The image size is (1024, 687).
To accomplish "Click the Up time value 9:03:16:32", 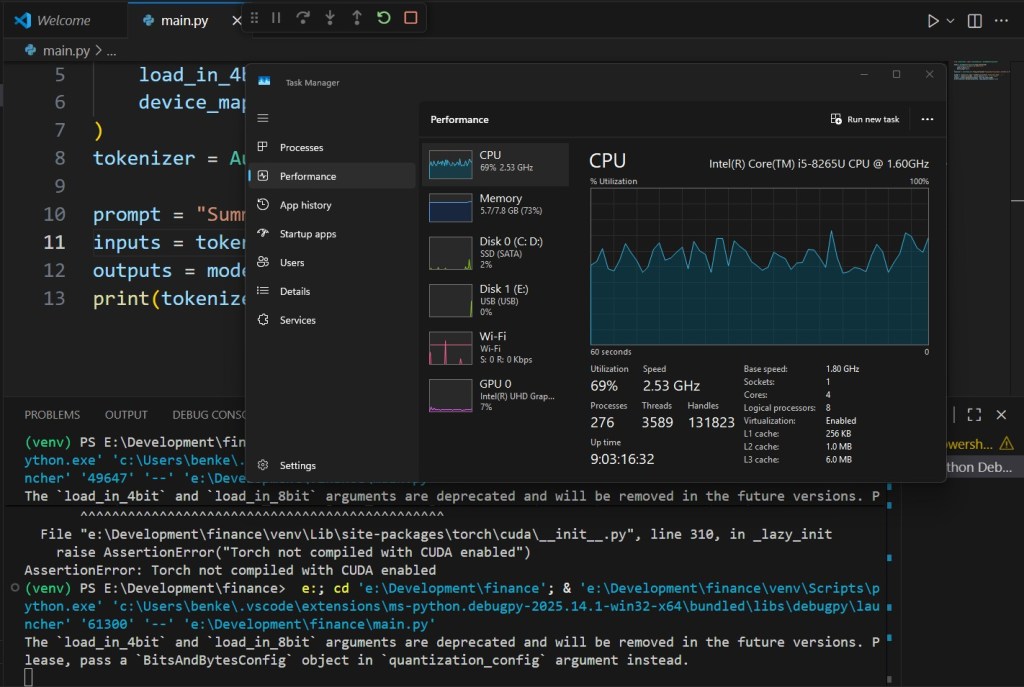I will pyautogui.click(x=622, y=459).
